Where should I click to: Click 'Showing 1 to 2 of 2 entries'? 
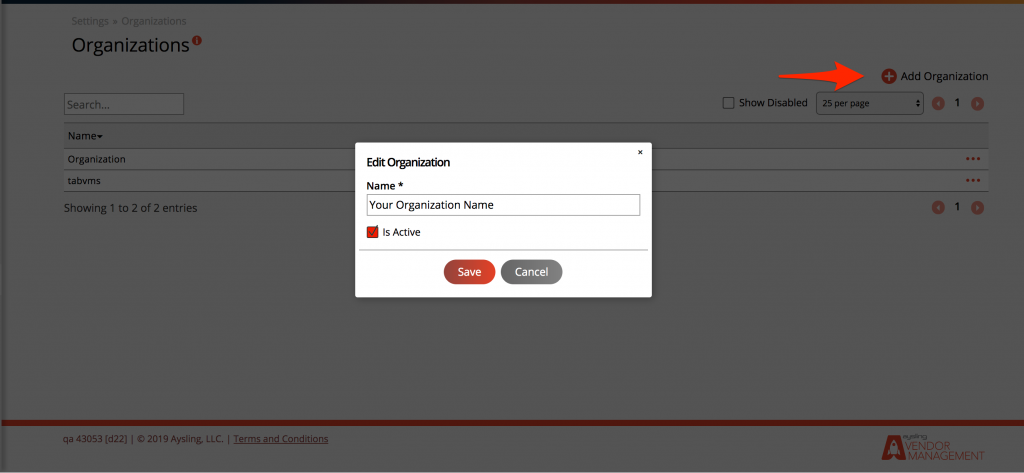tap(131, 208)
